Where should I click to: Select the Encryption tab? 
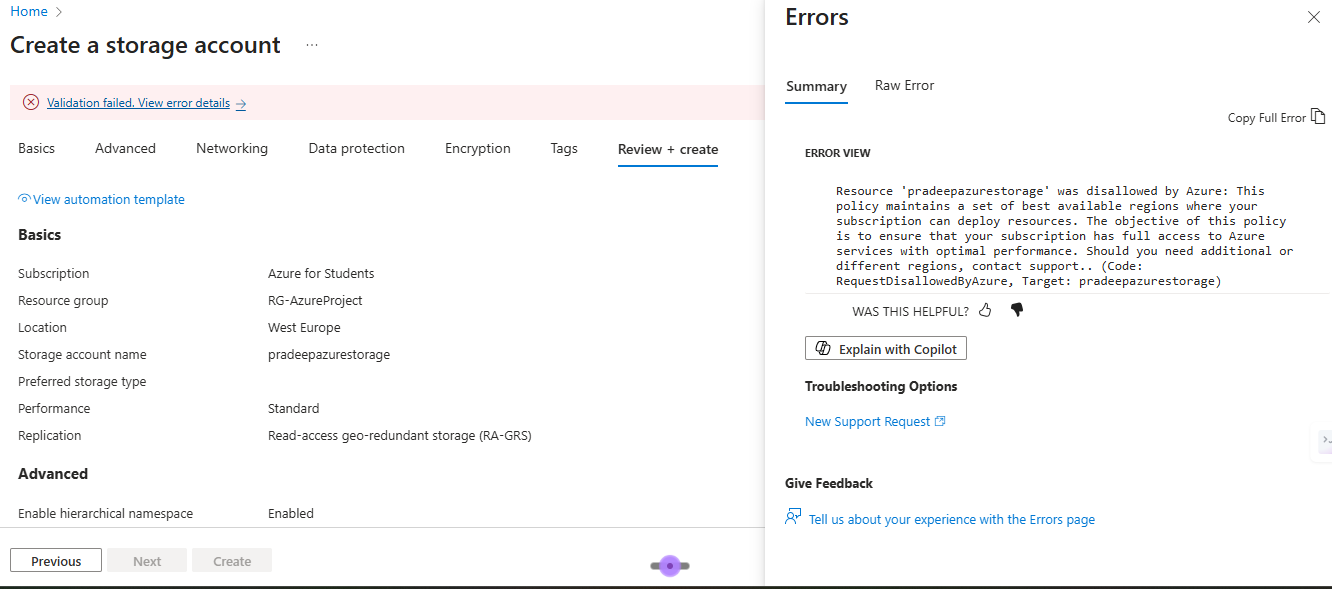[477, 148]
